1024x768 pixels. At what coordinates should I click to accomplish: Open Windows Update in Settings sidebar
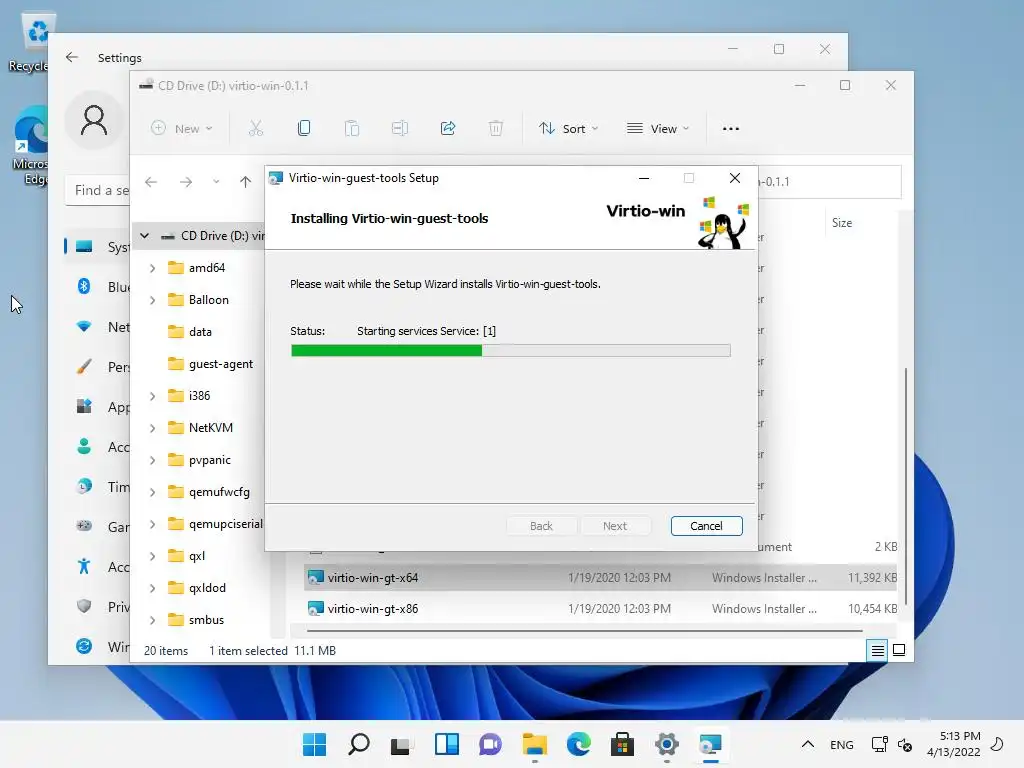pyautogui.click(x=98, y=647)
